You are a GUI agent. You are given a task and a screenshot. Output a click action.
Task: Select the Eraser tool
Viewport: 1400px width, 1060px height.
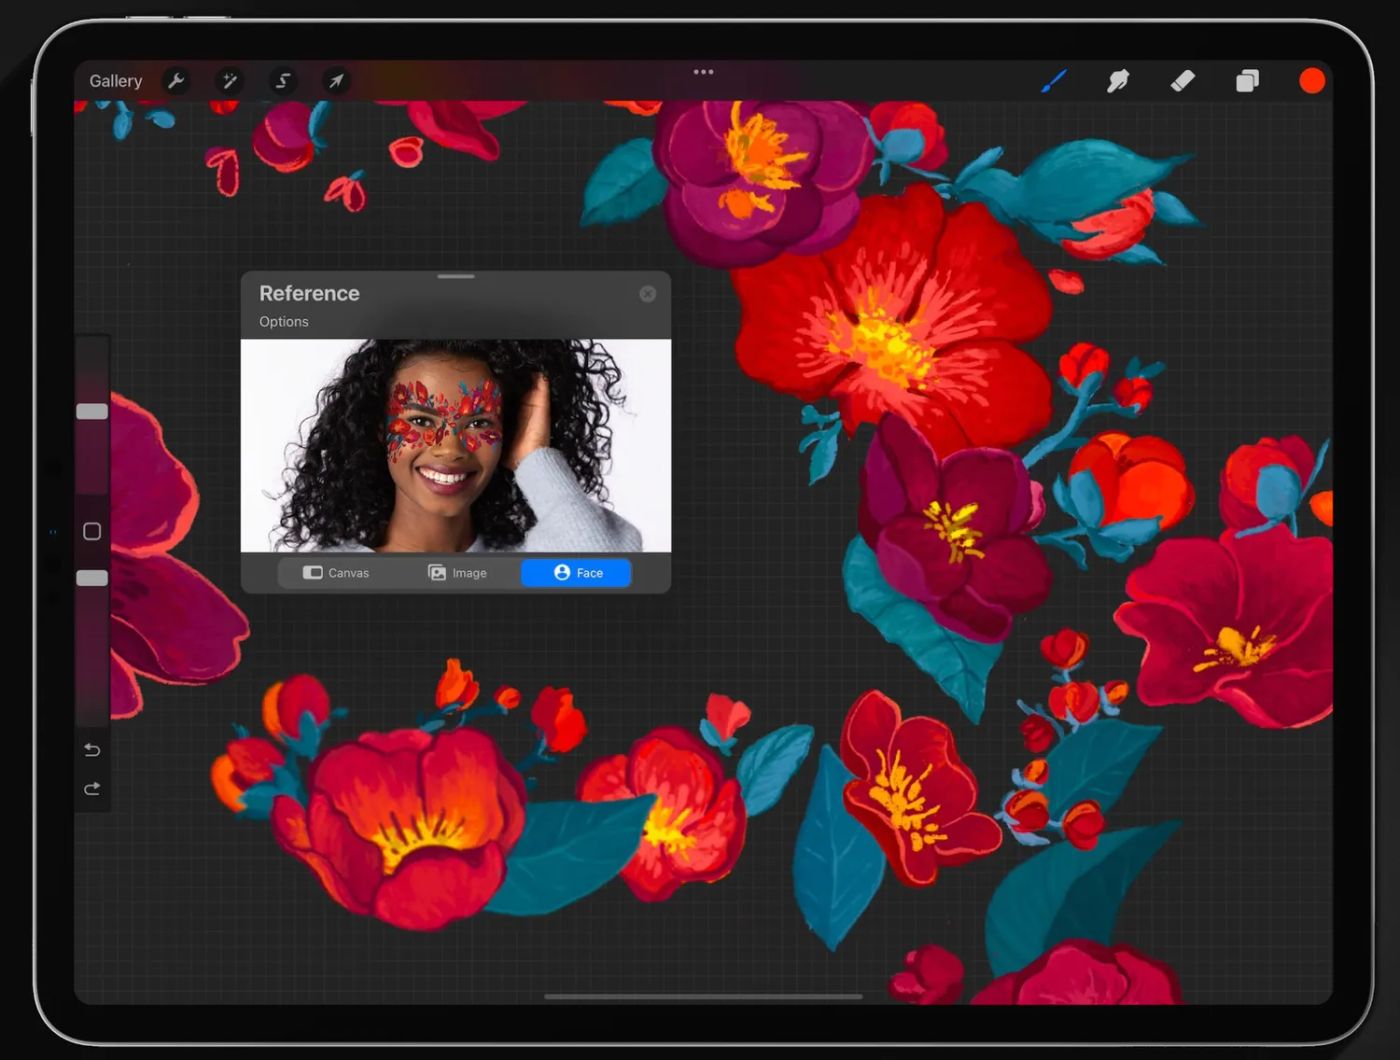click(1183, 81)
